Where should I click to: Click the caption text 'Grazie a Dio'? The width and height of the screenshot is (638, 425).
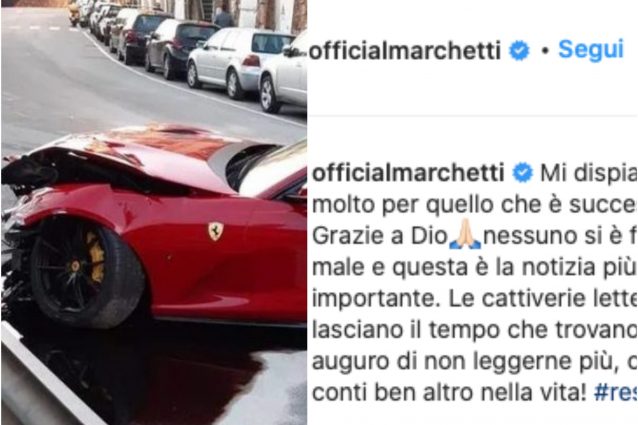coord(380,237)
